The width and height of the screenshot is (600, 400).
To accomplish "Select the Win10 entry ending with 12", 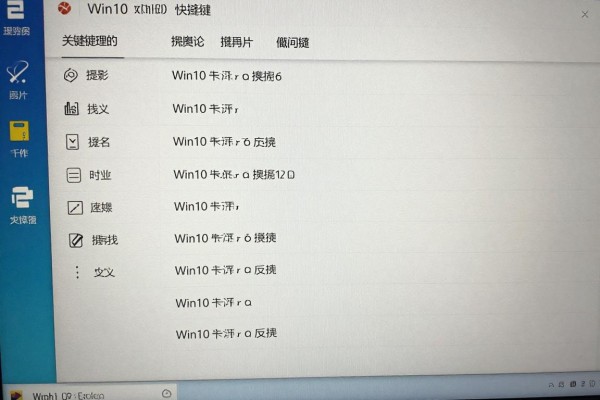I will coord(234,175).
